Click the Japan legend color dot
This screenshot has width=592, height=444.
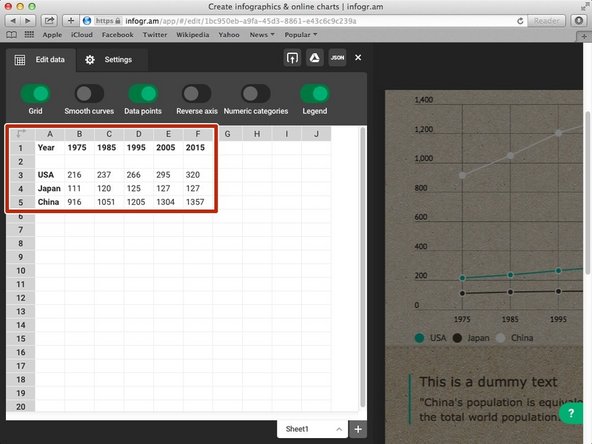tap(457, 338)
